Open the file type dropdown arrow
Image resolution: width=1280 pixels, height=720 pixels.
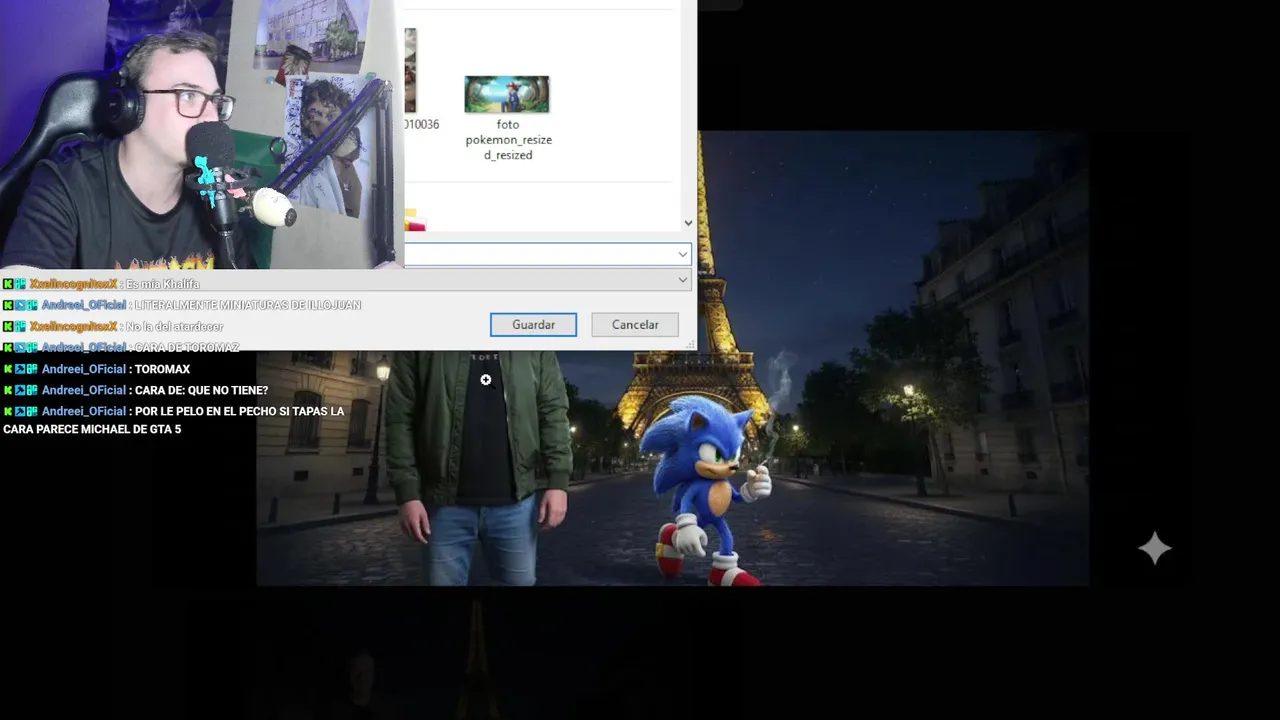(683, 280)
